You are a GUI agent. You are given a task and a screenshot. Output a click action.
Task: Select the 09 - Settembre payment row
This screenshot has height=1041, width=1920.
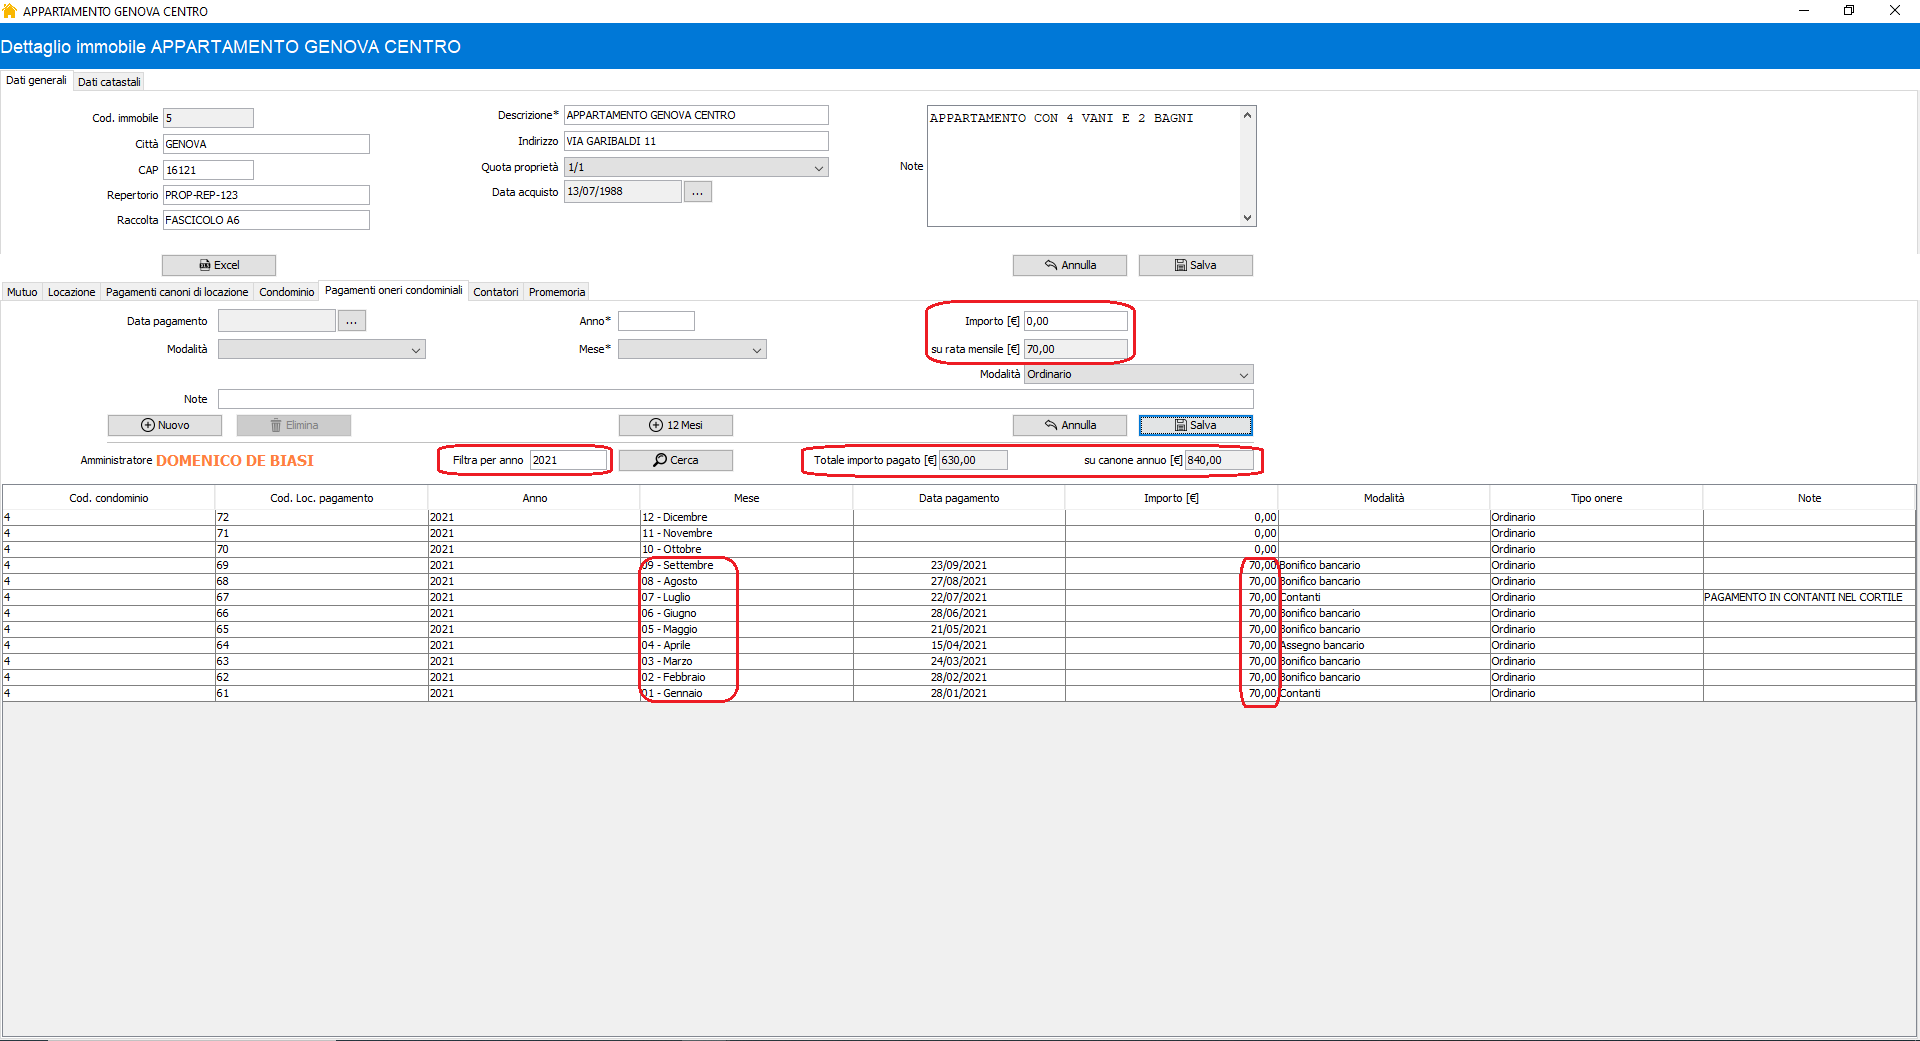tap(688, 565)
